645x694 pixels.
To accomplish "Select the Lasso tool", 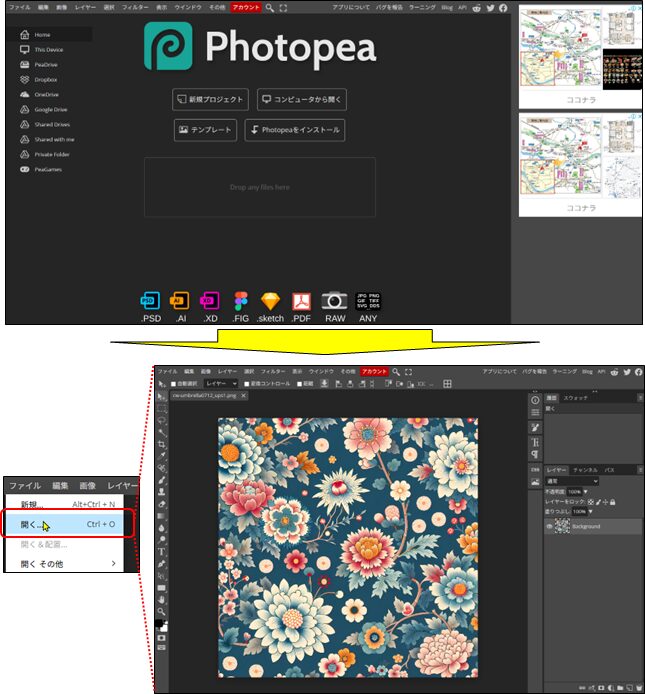I will 161,420.
